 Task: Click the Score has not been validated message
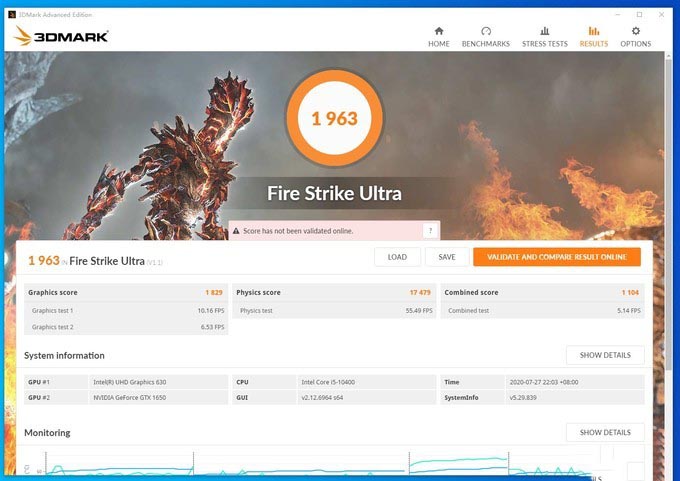tap(298, 231)
